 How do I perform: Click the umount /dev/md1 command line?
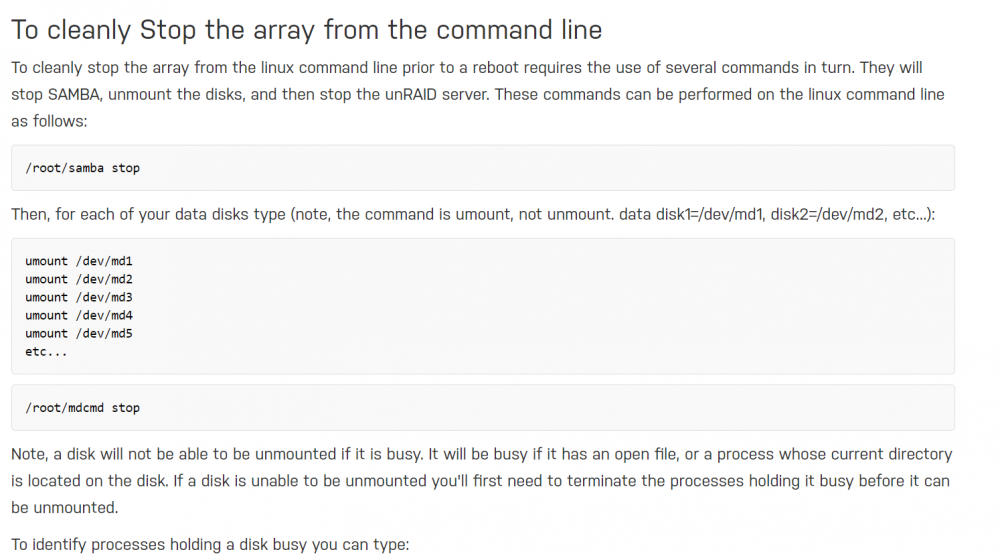click(79, 261)
